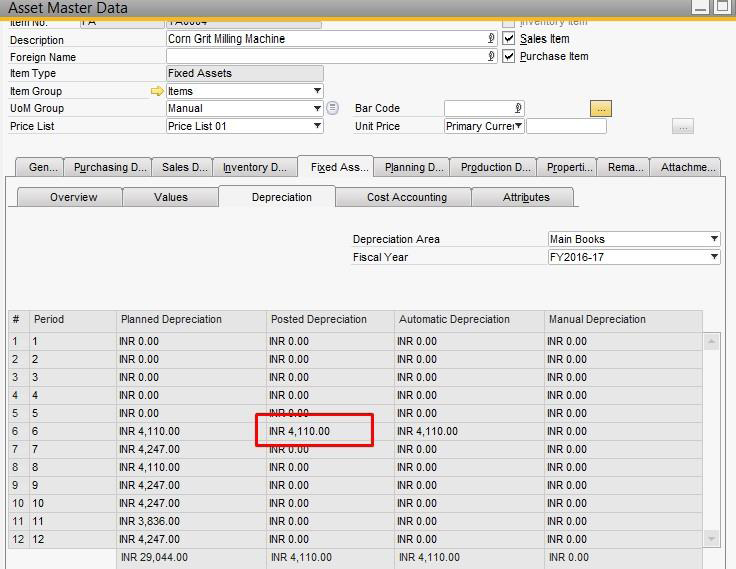Image resolution: width=736 pixels, height=569 pixels.
Task: Toggle the Sales Item checkbox
Action: pos(509,39)
